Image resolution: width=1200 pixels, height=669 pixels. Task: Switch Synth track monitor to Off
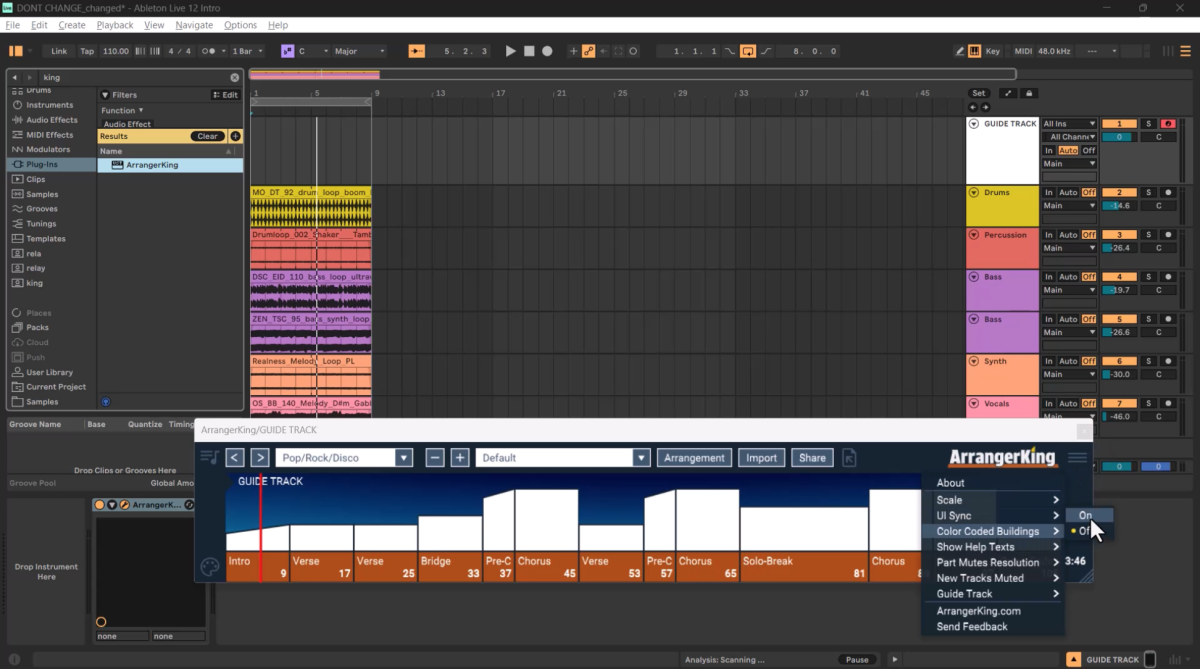1089,361
